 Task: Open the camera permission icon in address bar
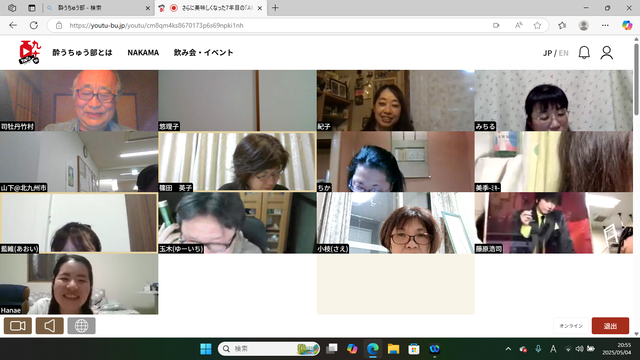point(496,25)
